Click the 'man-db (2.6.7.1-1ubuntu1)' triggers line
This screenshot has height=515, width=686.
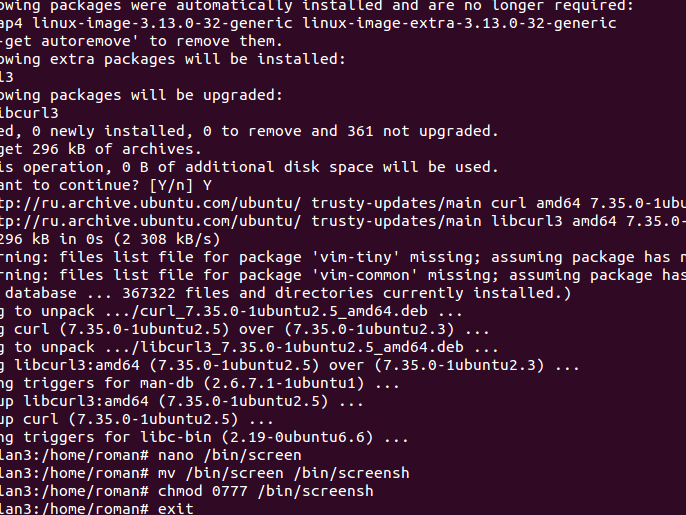click(200, 383)
